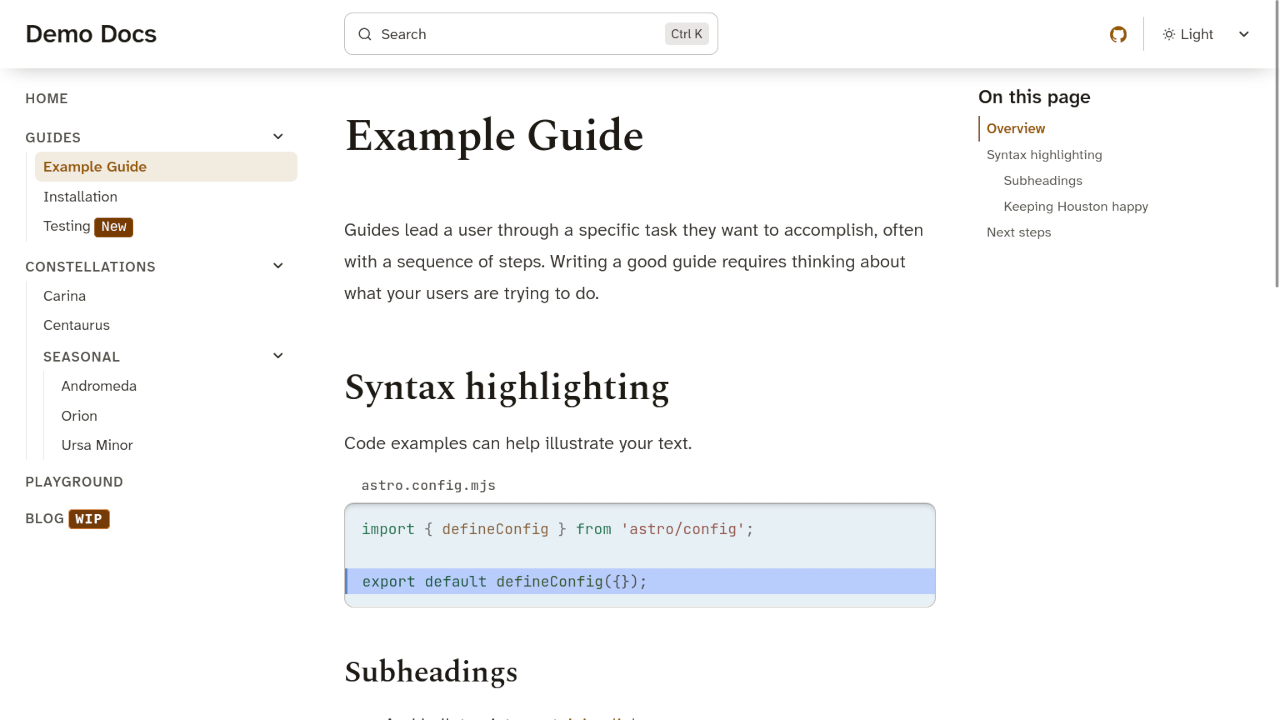Open the Light theme dropdown
This screenshot has height=720, width=1280.
[x=1206, y=34]
